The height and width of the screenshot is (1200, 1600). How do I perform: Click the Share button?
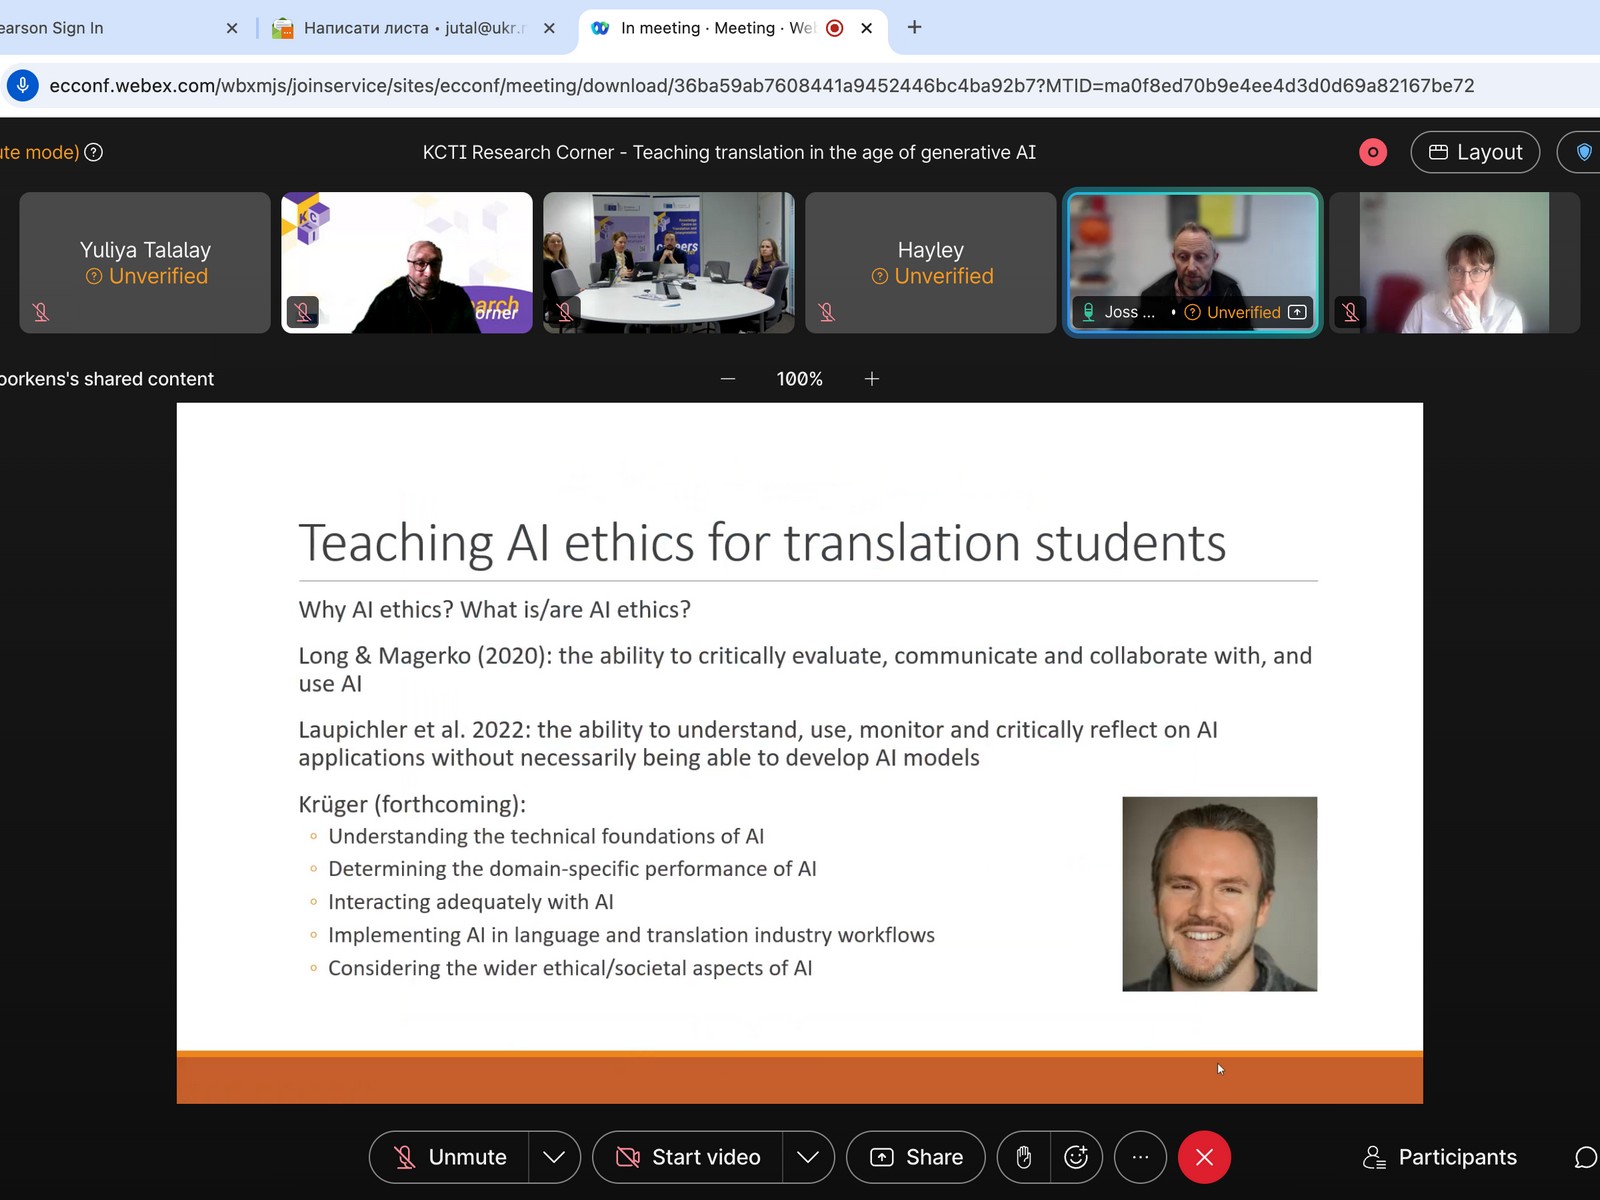point(916,1157)
